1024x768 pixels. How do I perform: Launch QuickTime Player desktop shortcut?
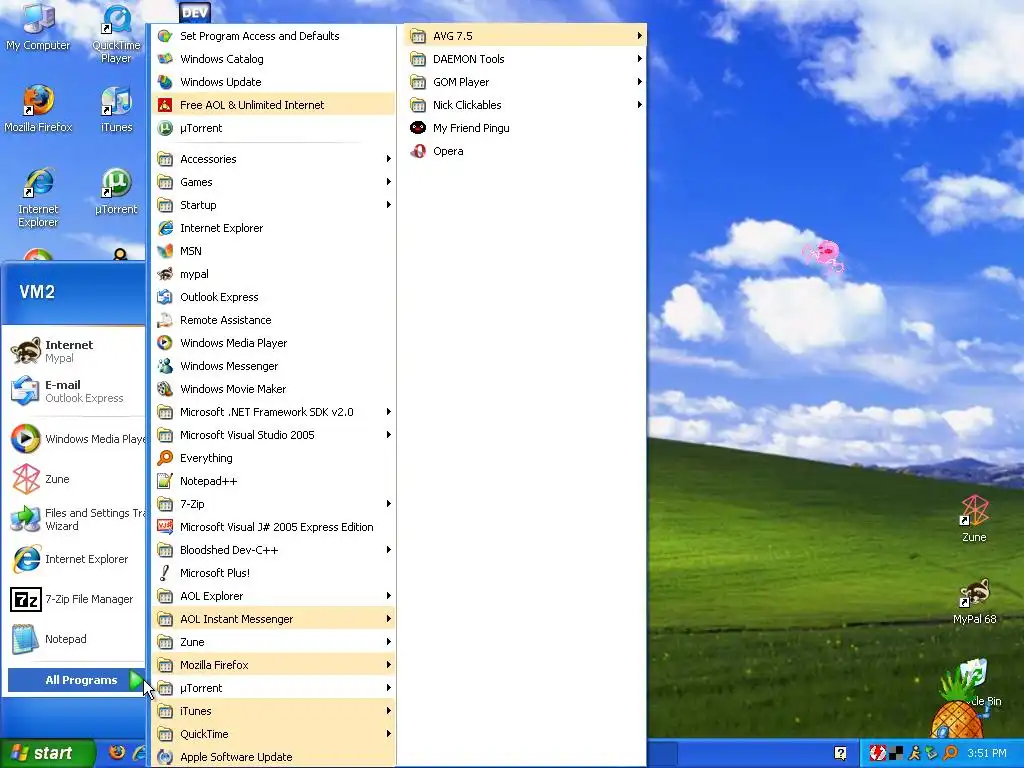click(x=116, y=34)
